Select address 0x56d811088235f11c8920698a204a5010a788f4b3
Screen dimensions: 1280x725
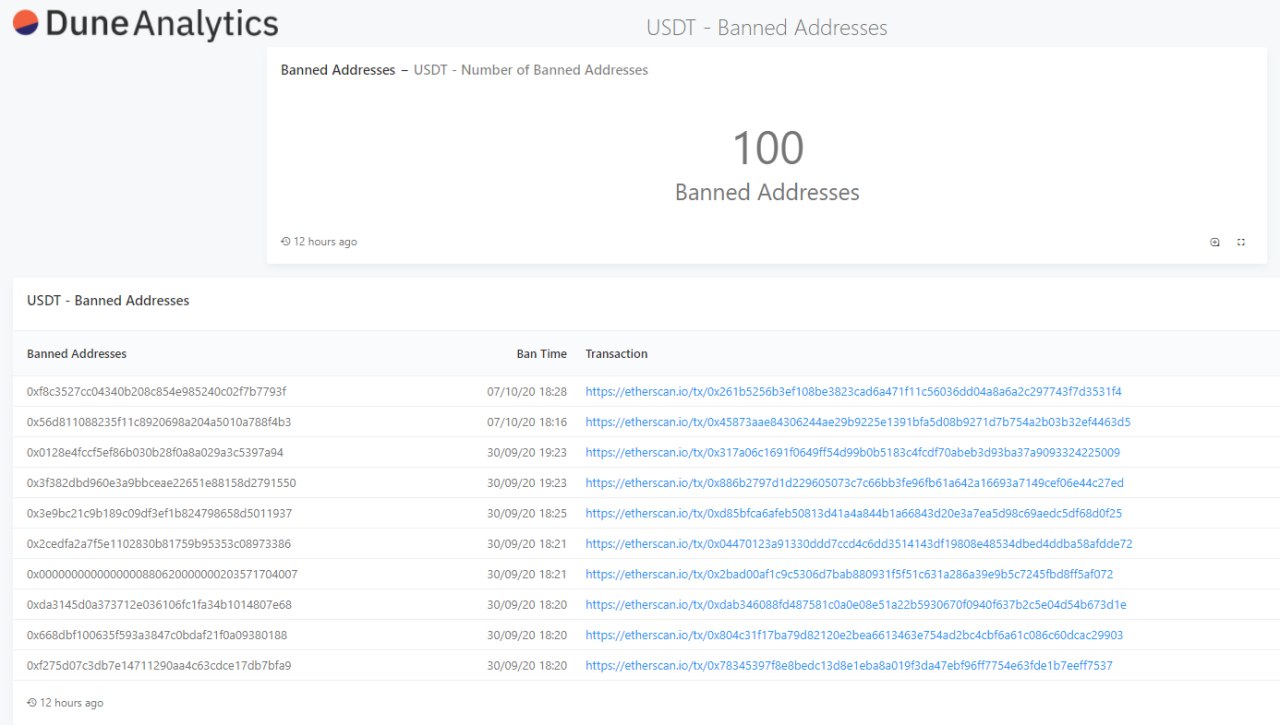tap(159, 422)
